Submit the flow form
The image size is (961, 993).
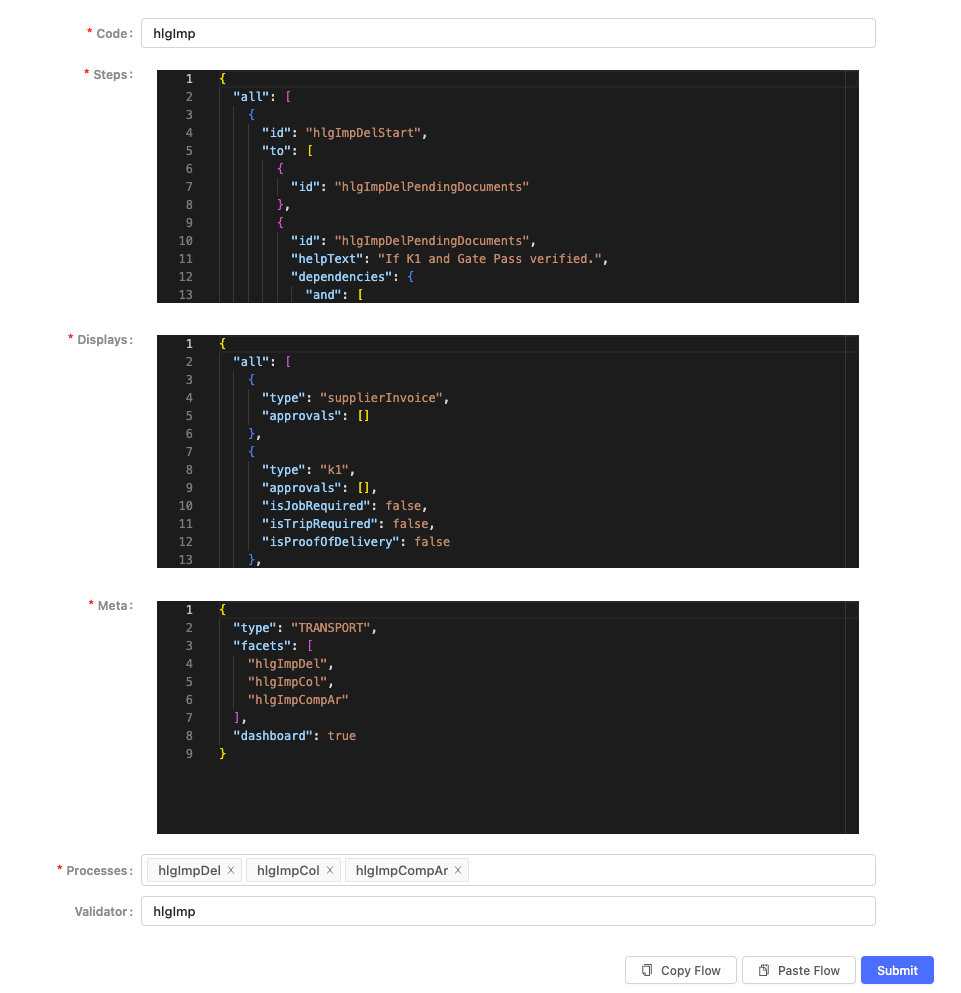pos(897,970)
